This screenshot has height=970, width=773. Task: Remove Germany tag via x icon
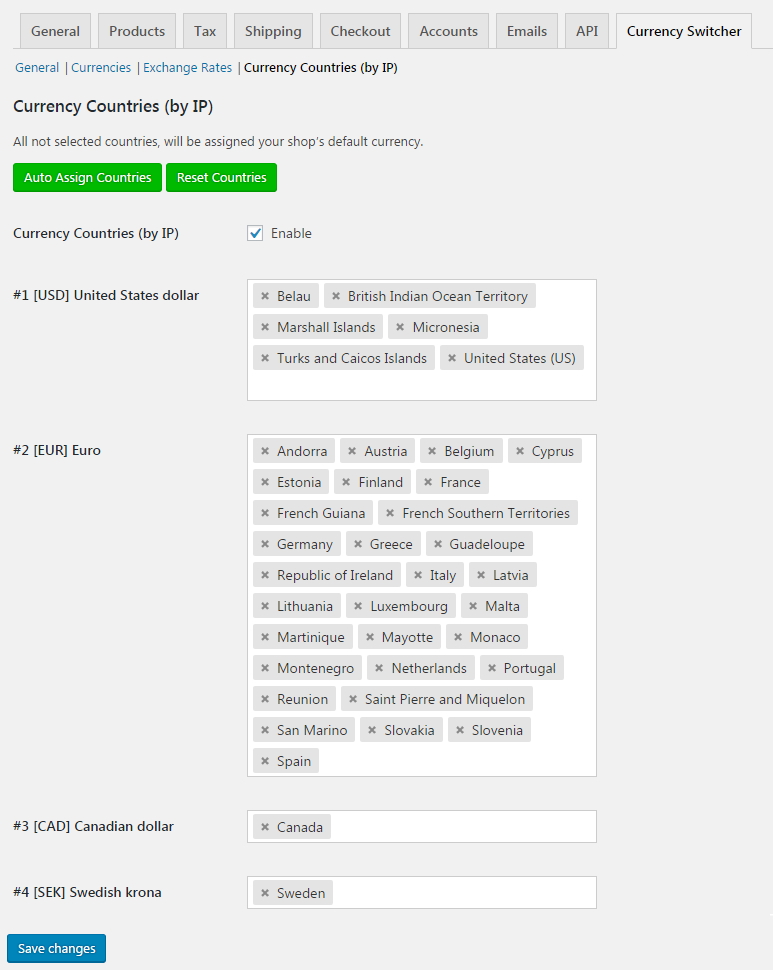pos(265,544)
